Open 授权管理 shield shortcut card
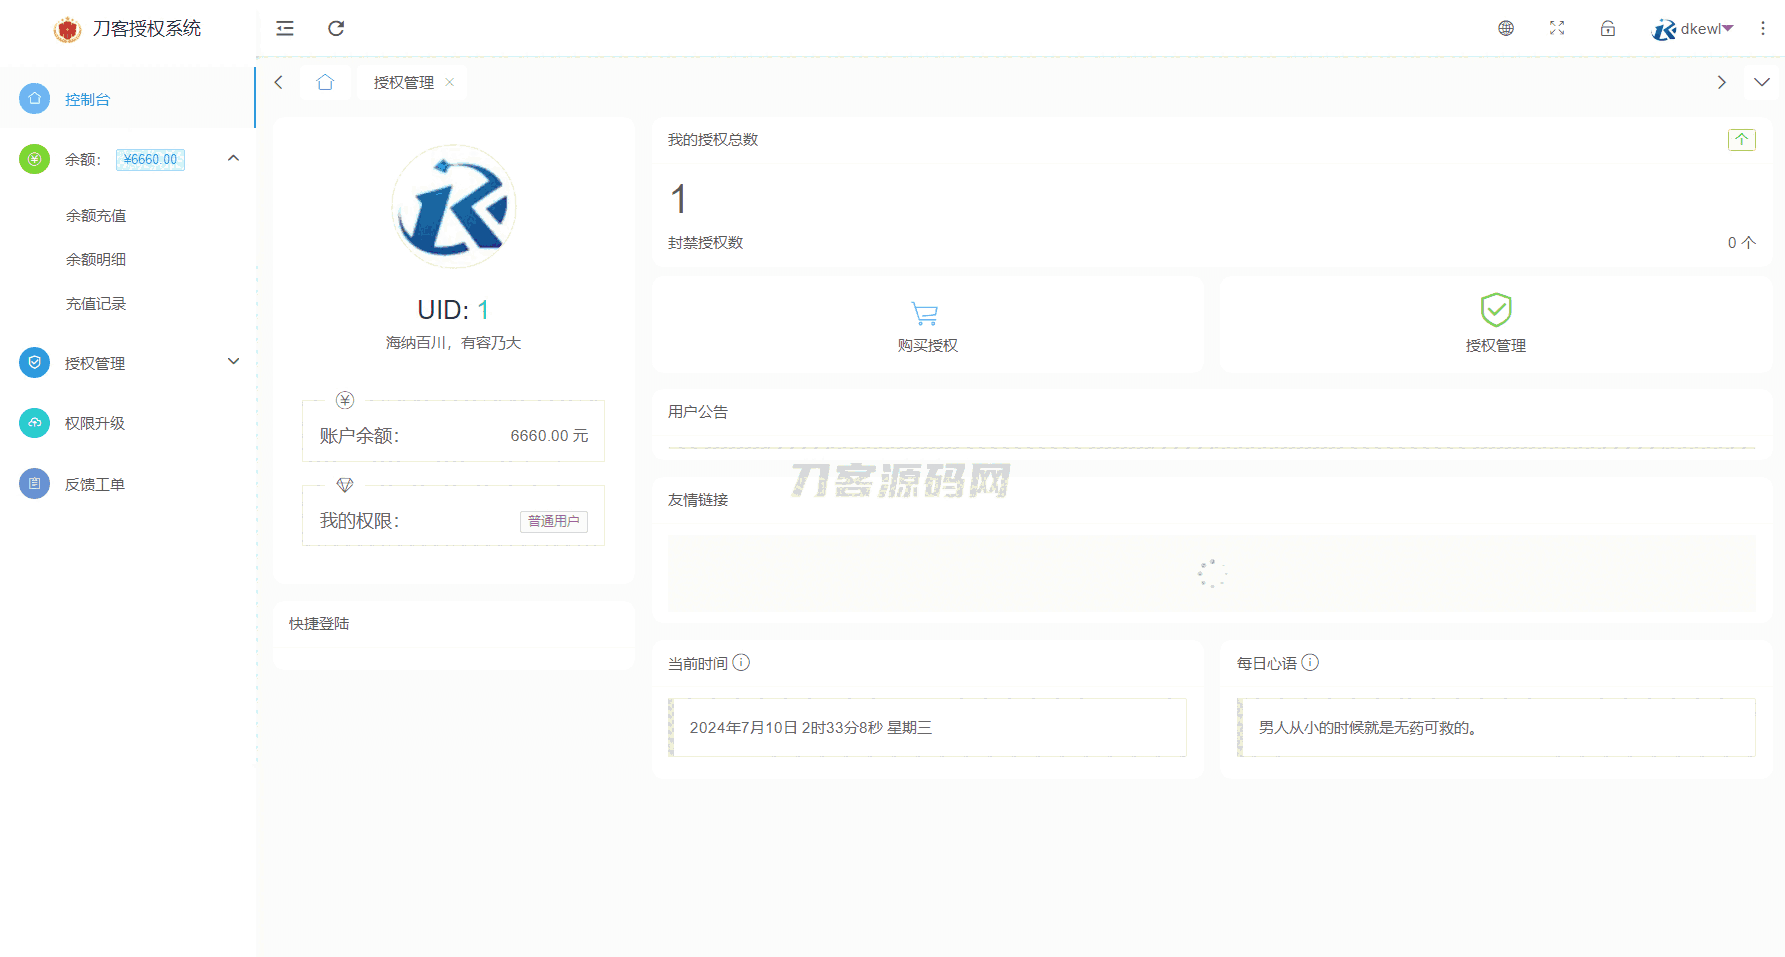1785x957 pixels. [1495, 326]
